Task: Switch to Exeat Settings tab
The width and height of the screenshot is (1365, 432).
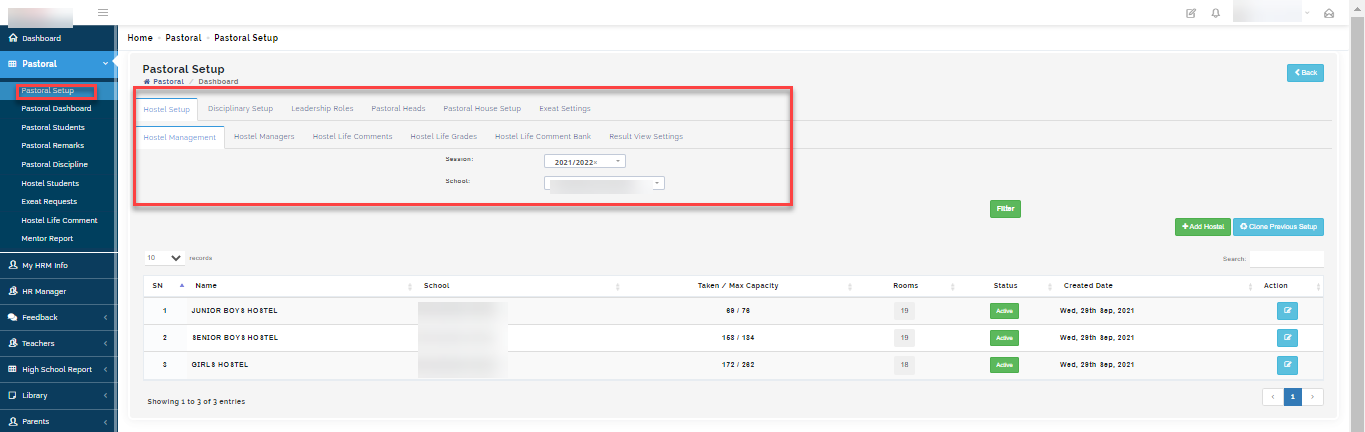Action: tap(565, 108)
